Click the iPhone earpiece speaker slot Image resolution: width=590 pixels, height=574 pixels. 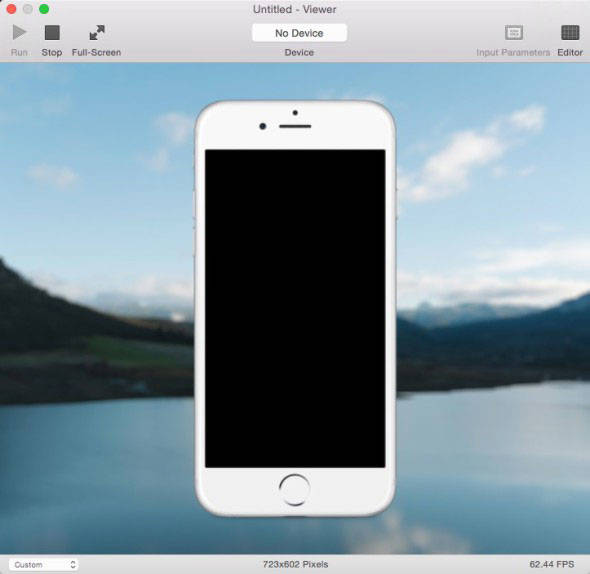tap(295, 126)
